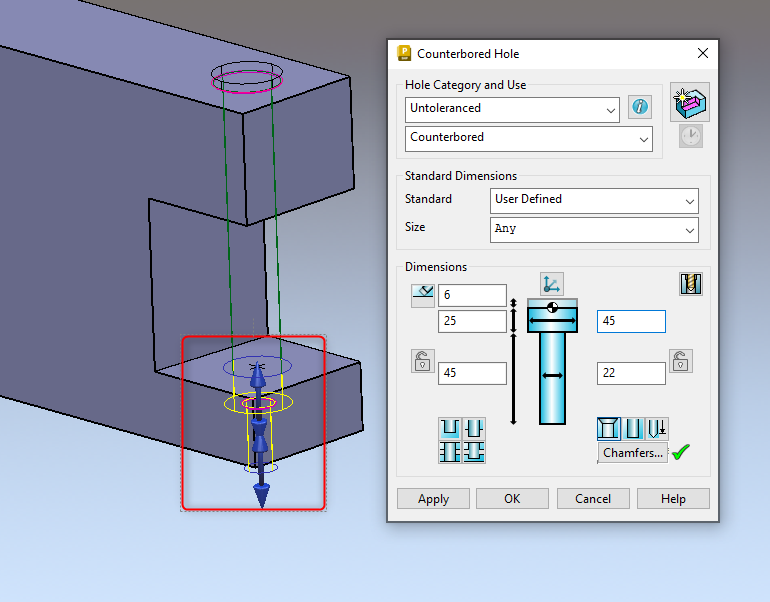Image resolution: width=770 pixels, height=602 pixels.
Task: Select the flat-bottom blind hole icon
Action: coord(633,429)
